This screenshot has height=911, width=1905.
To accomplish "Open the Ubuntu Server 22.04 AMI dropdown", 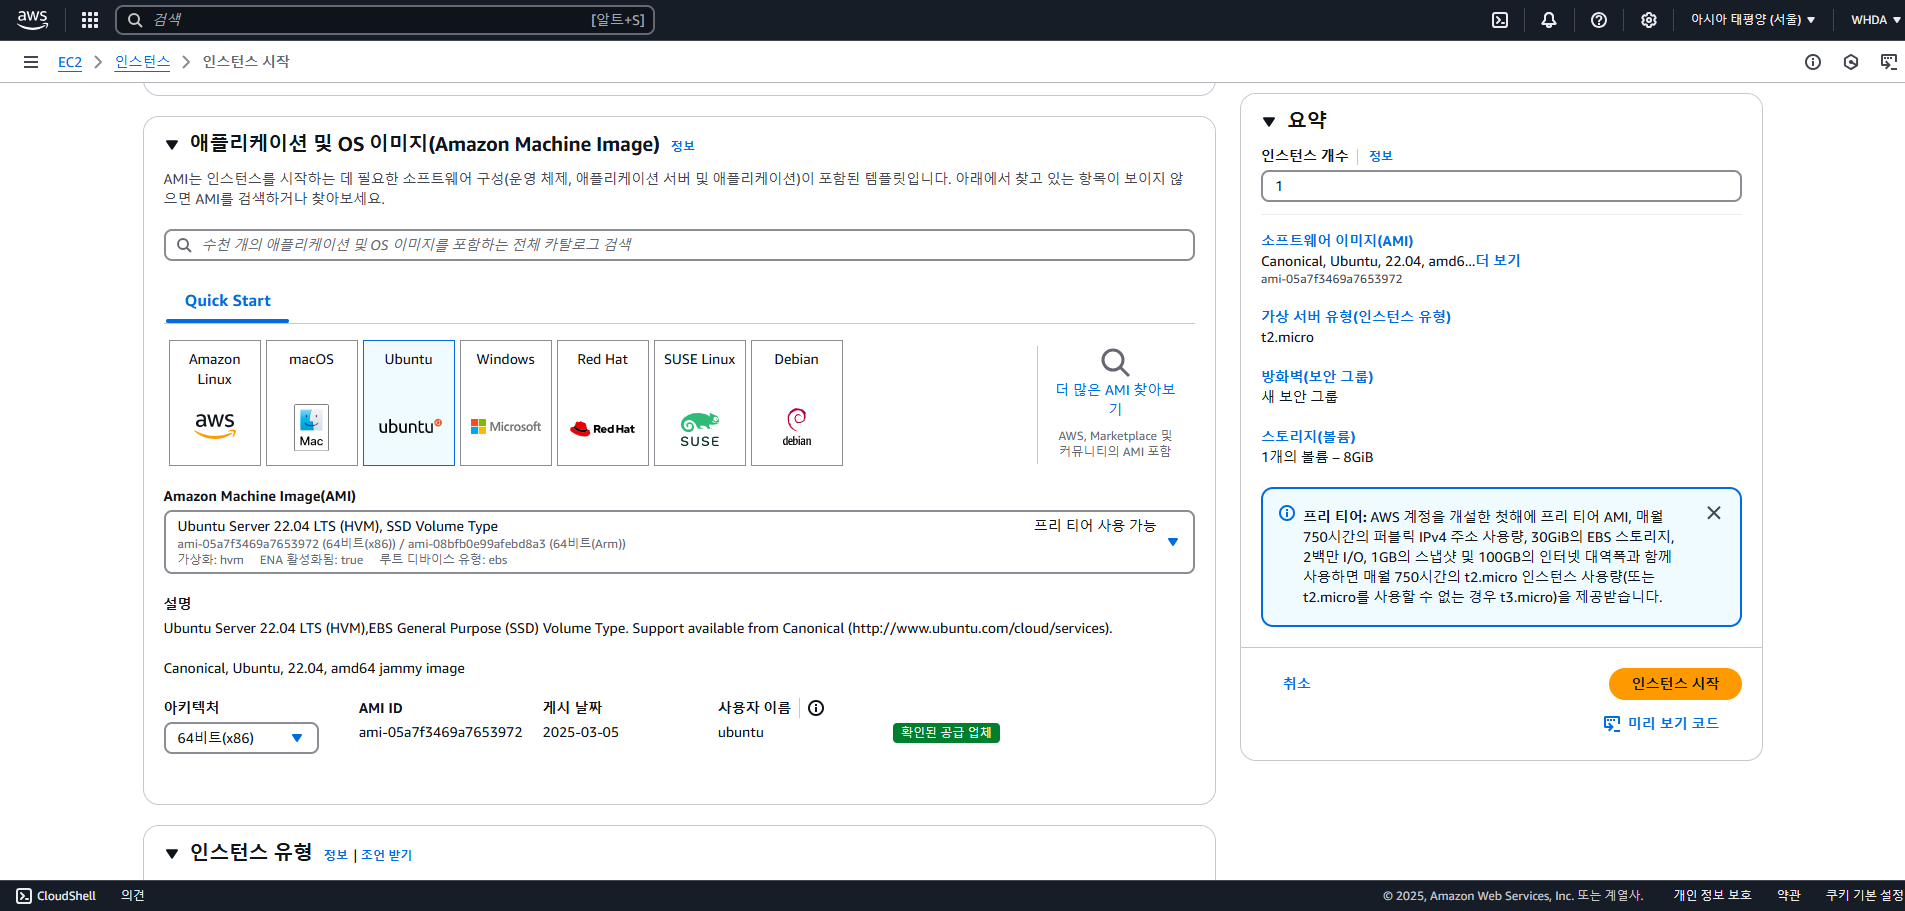I will (679, 542).
